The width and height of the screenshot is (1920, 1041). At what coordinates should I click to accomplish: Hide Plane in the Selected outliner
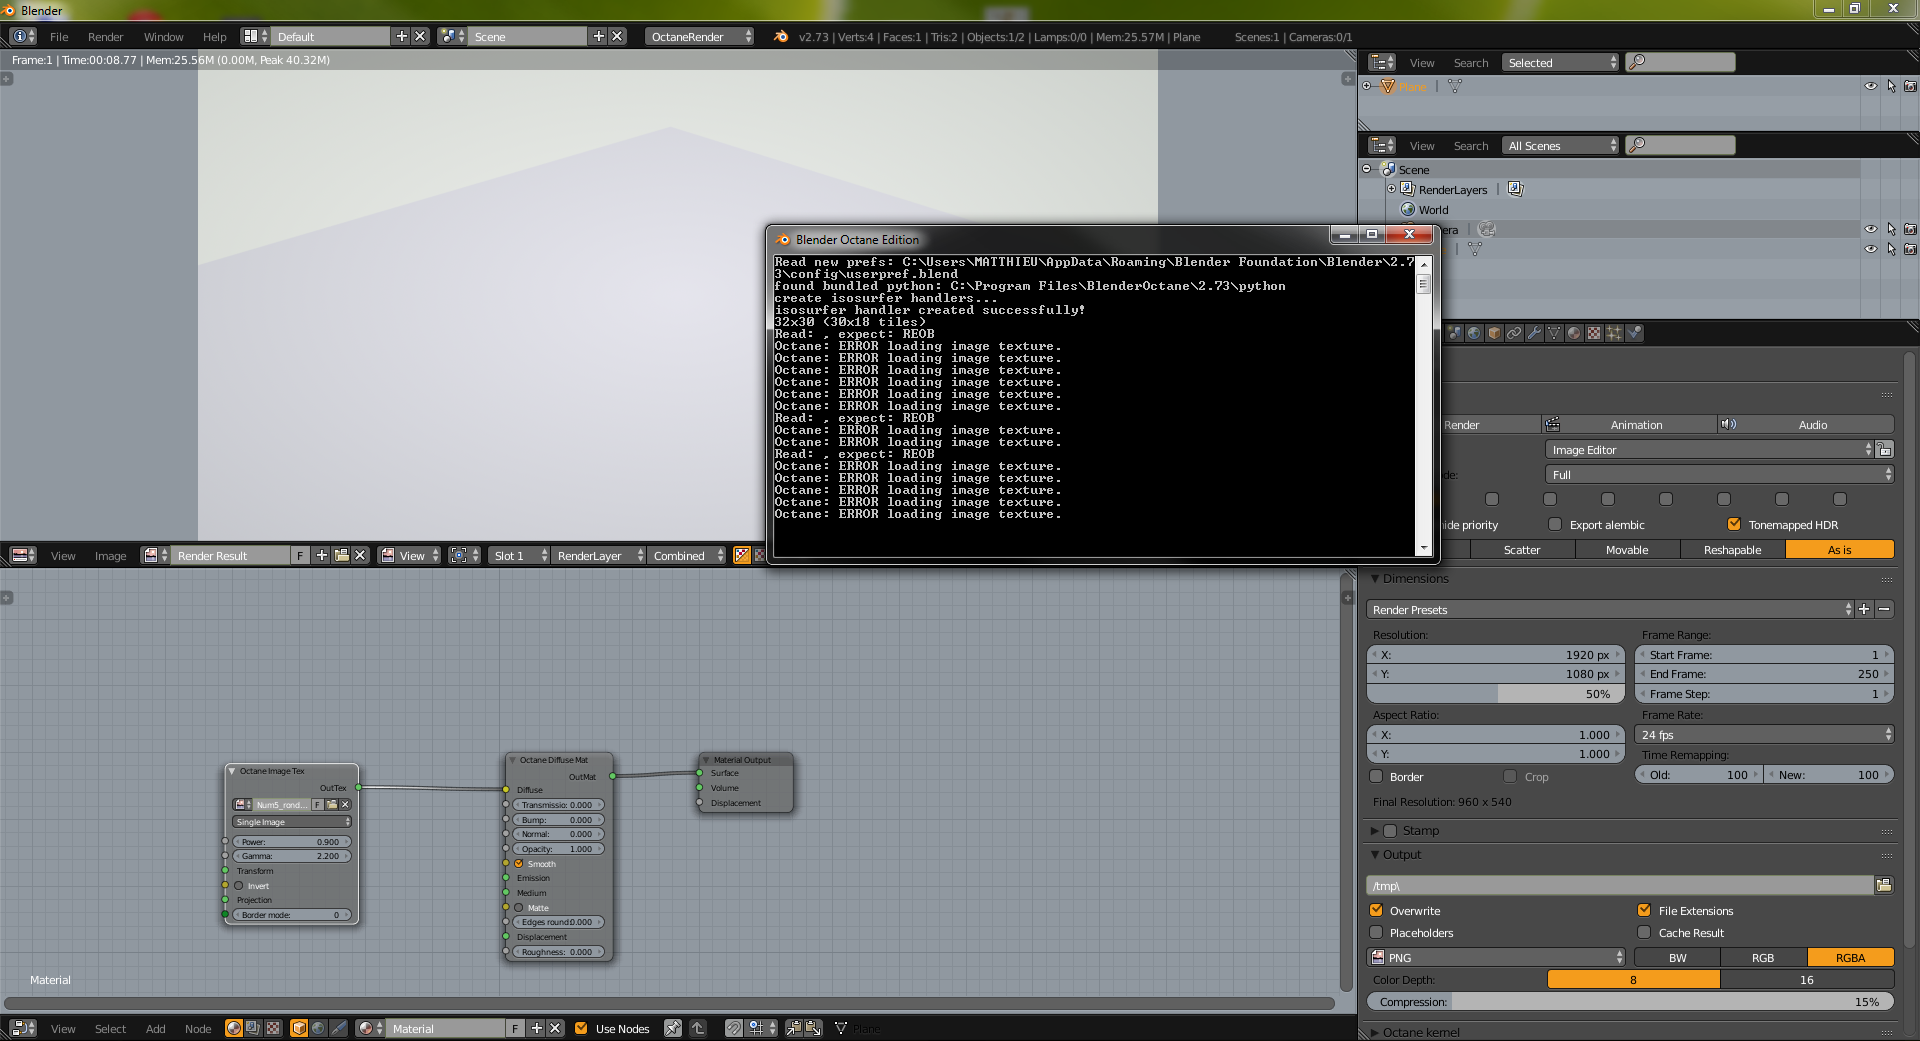click(1871, 87)
